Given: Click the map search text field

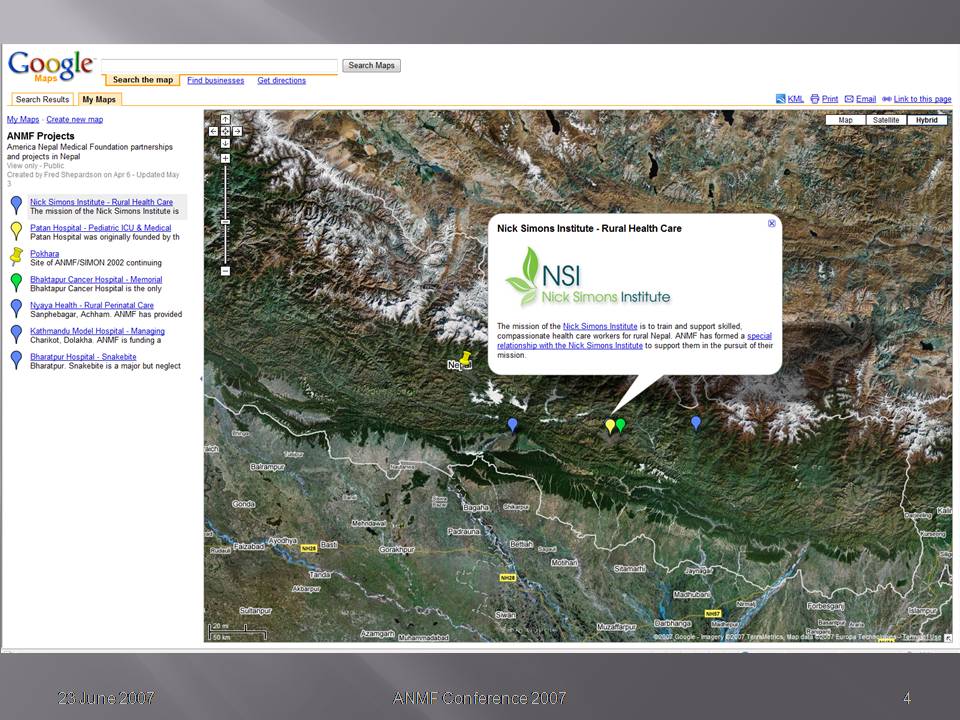Looking at the screenshot, I should point(219,66).
